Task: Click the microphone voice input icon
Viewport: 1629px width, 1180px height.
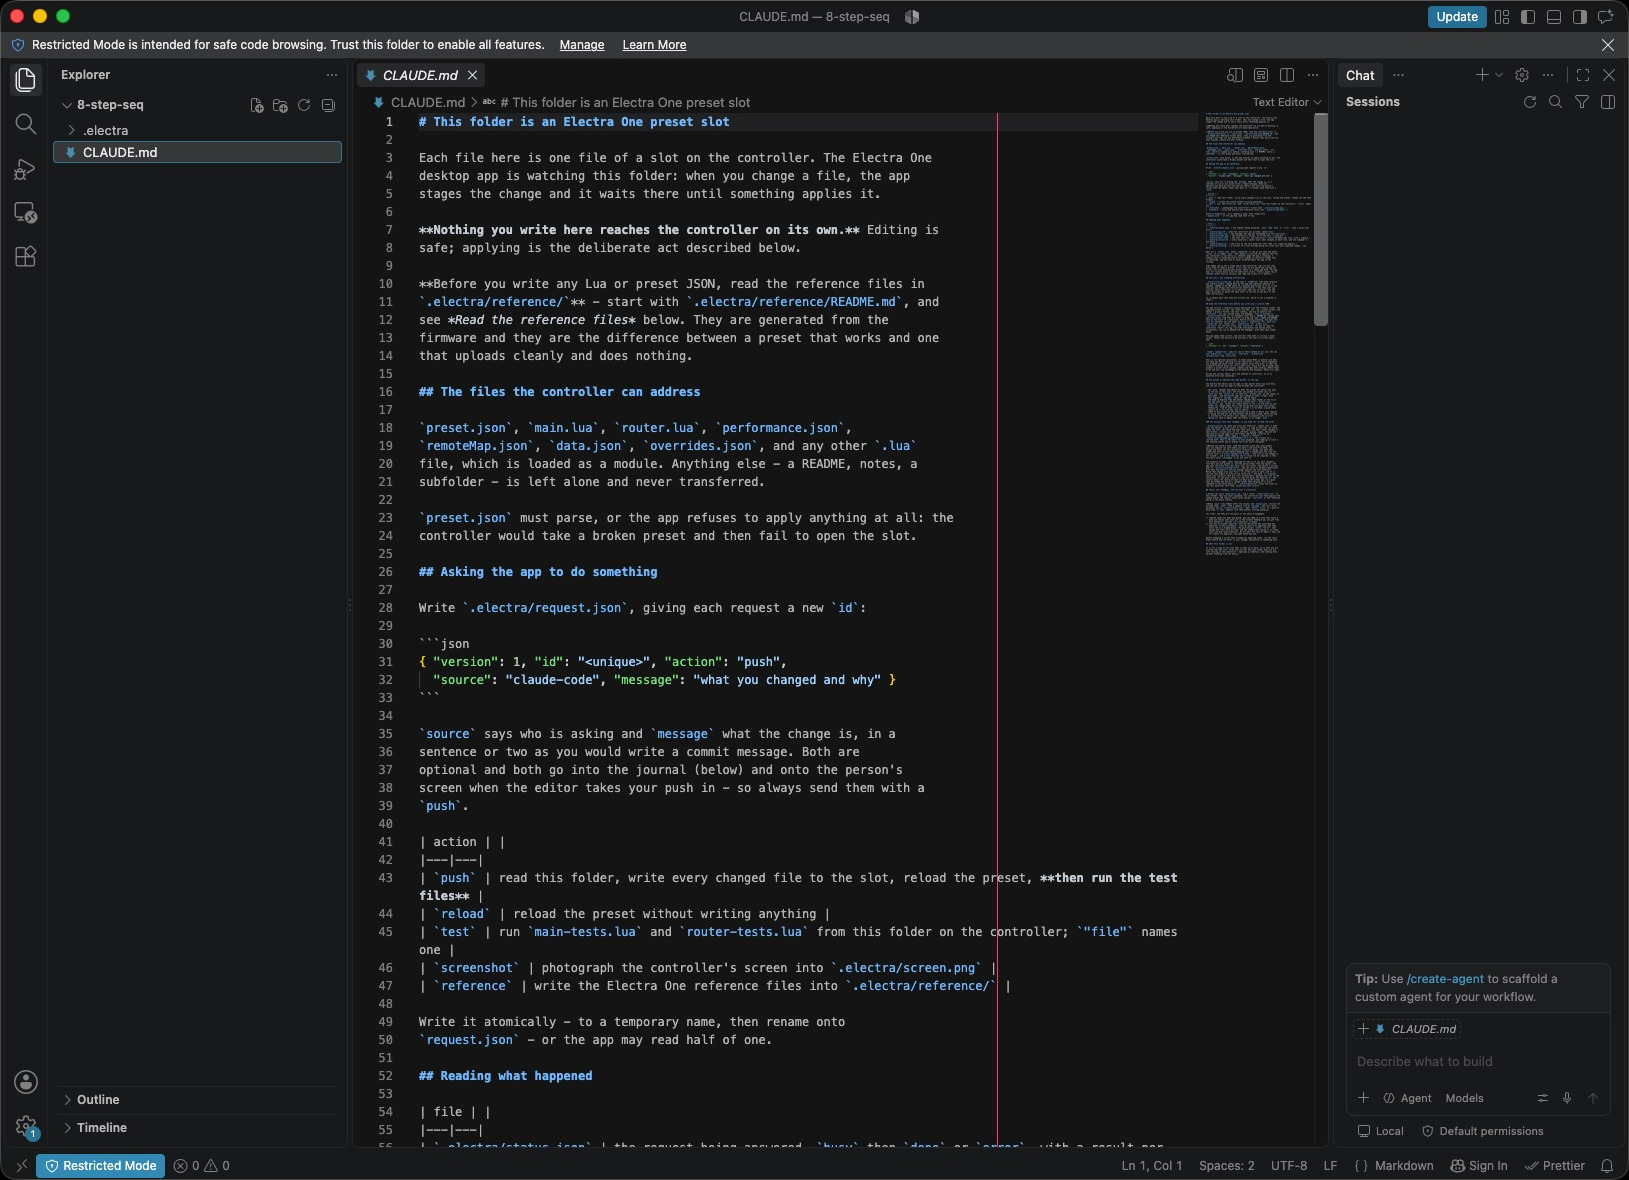Action: click(x=1567, y=1098)
